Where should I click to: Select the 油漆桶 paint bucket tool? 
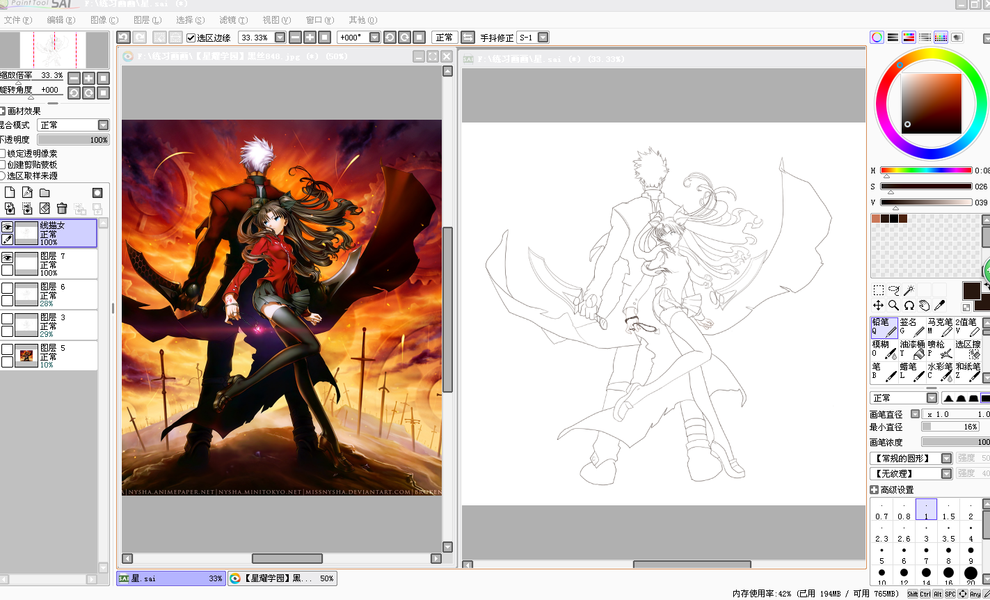click(x=912, y=349)
